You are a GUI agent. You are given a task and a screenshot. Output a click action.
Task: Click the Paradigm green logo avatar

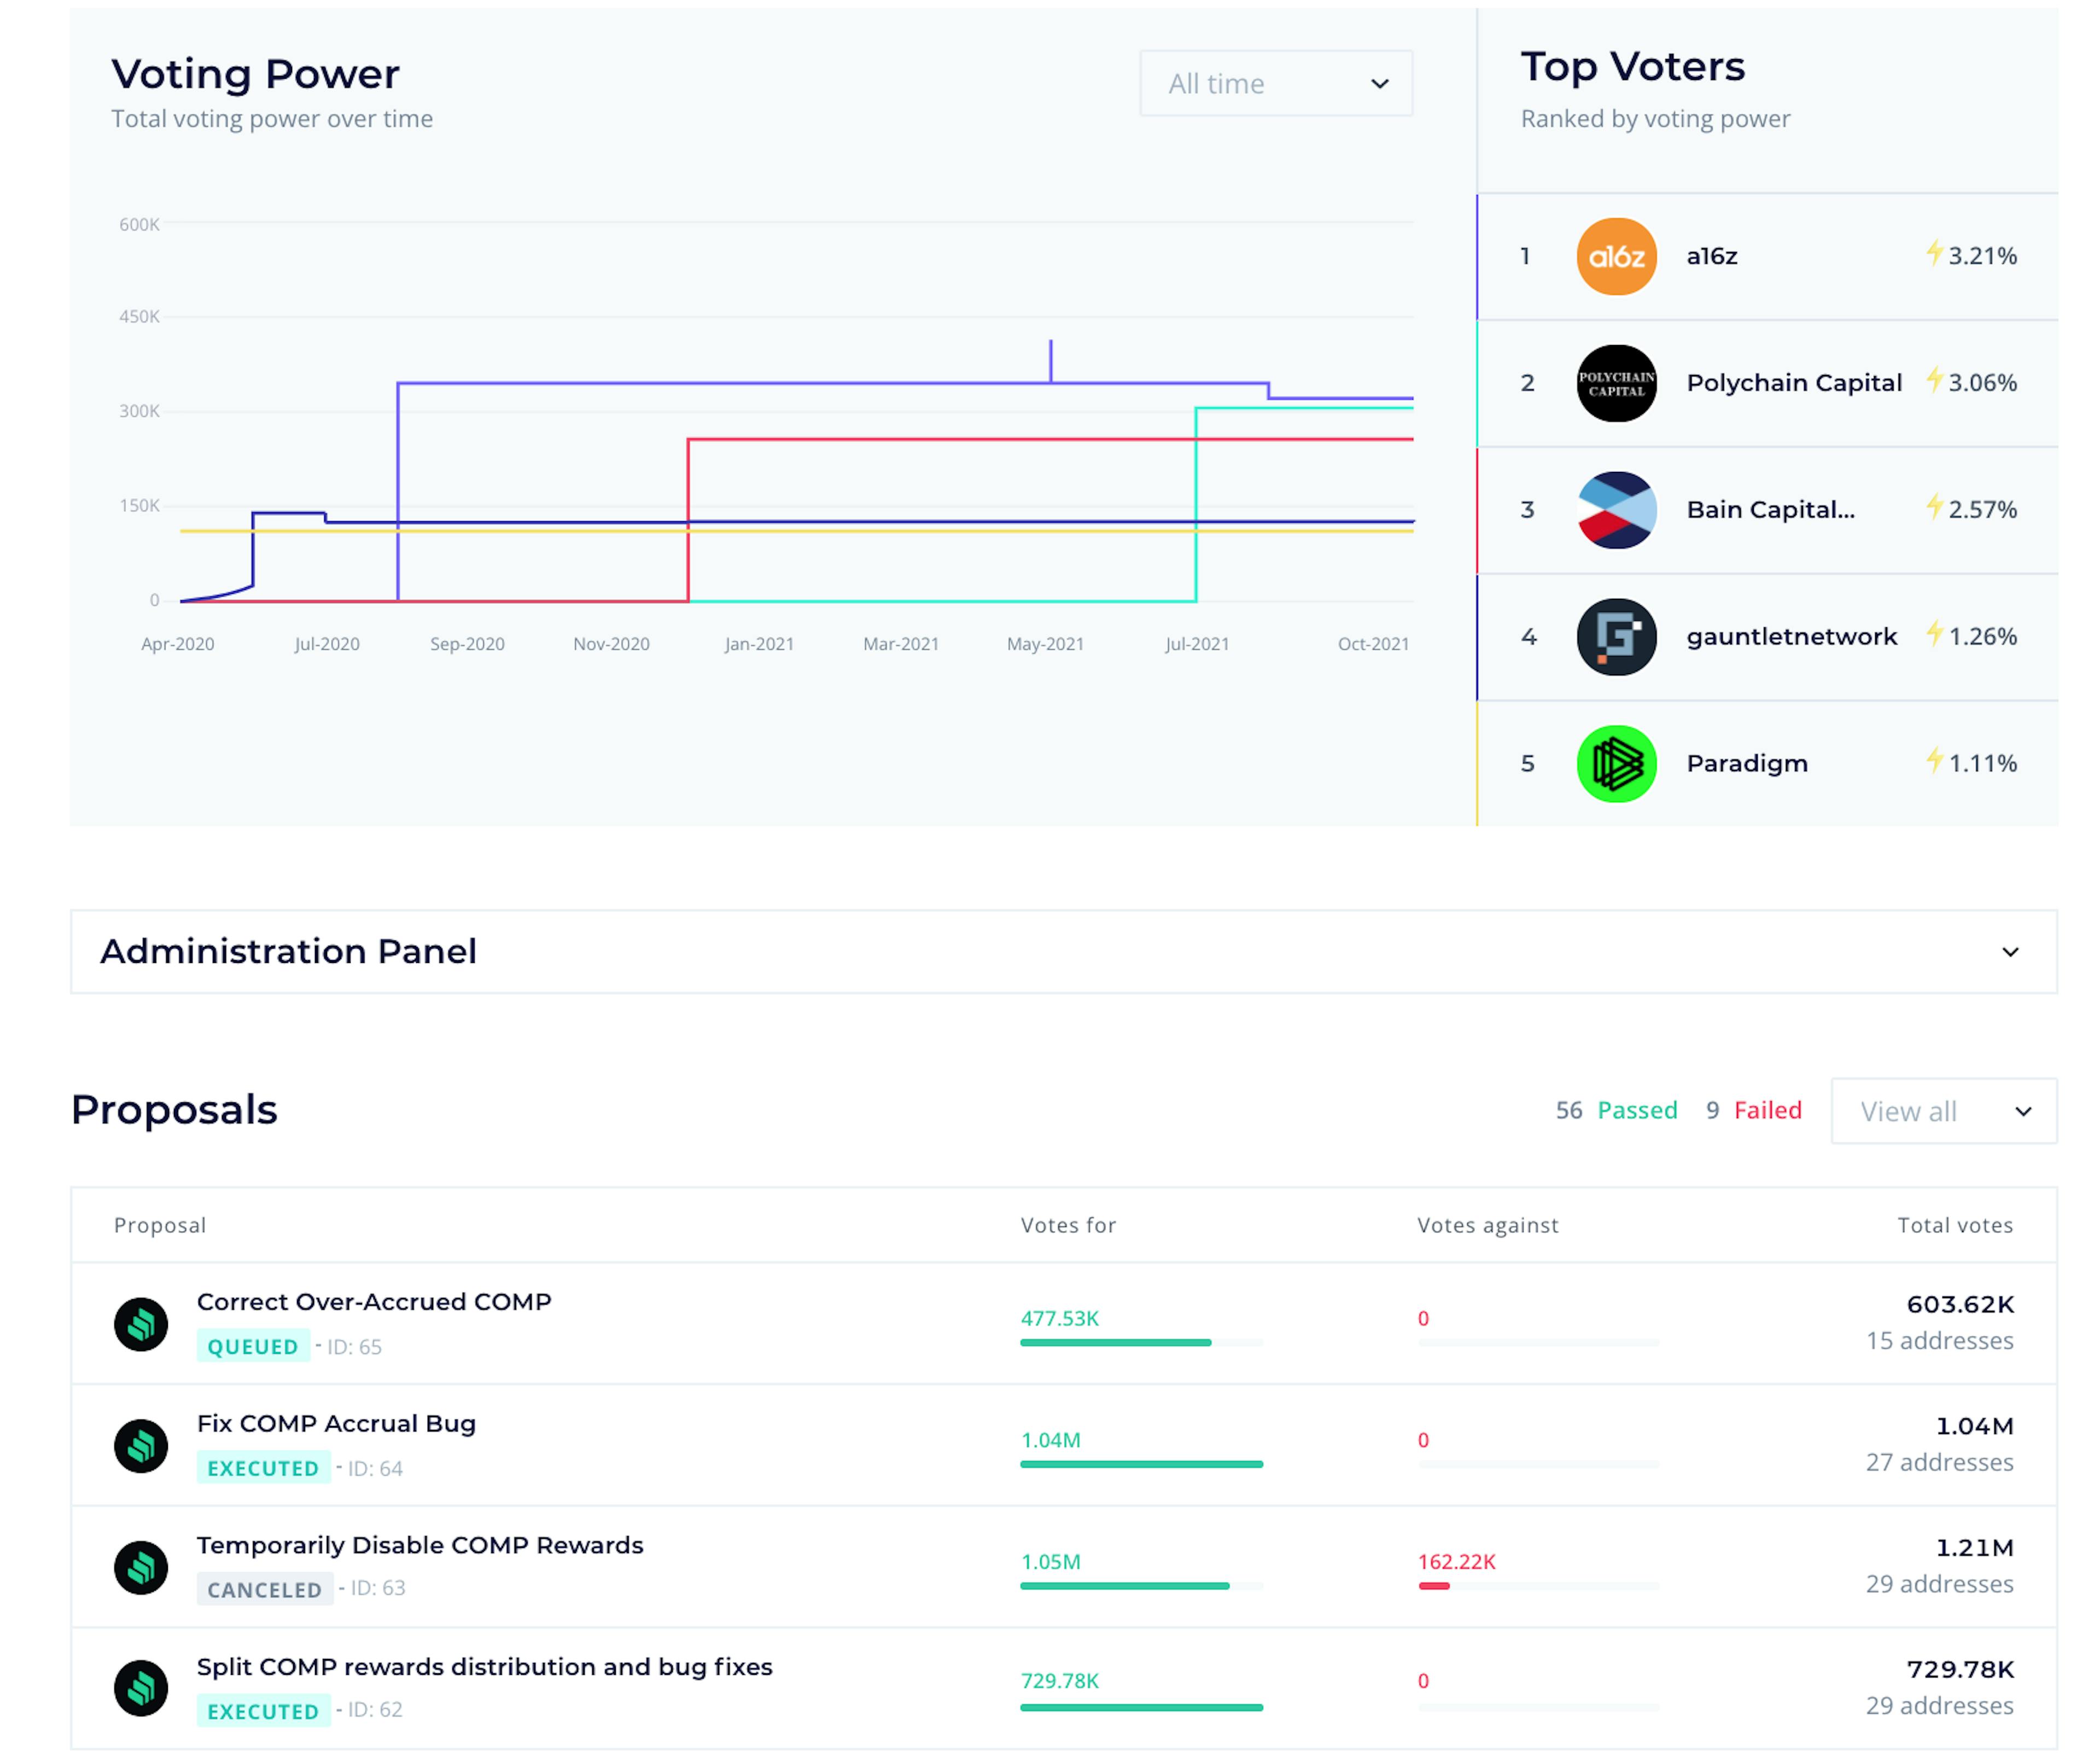[x=1616, y=764]
